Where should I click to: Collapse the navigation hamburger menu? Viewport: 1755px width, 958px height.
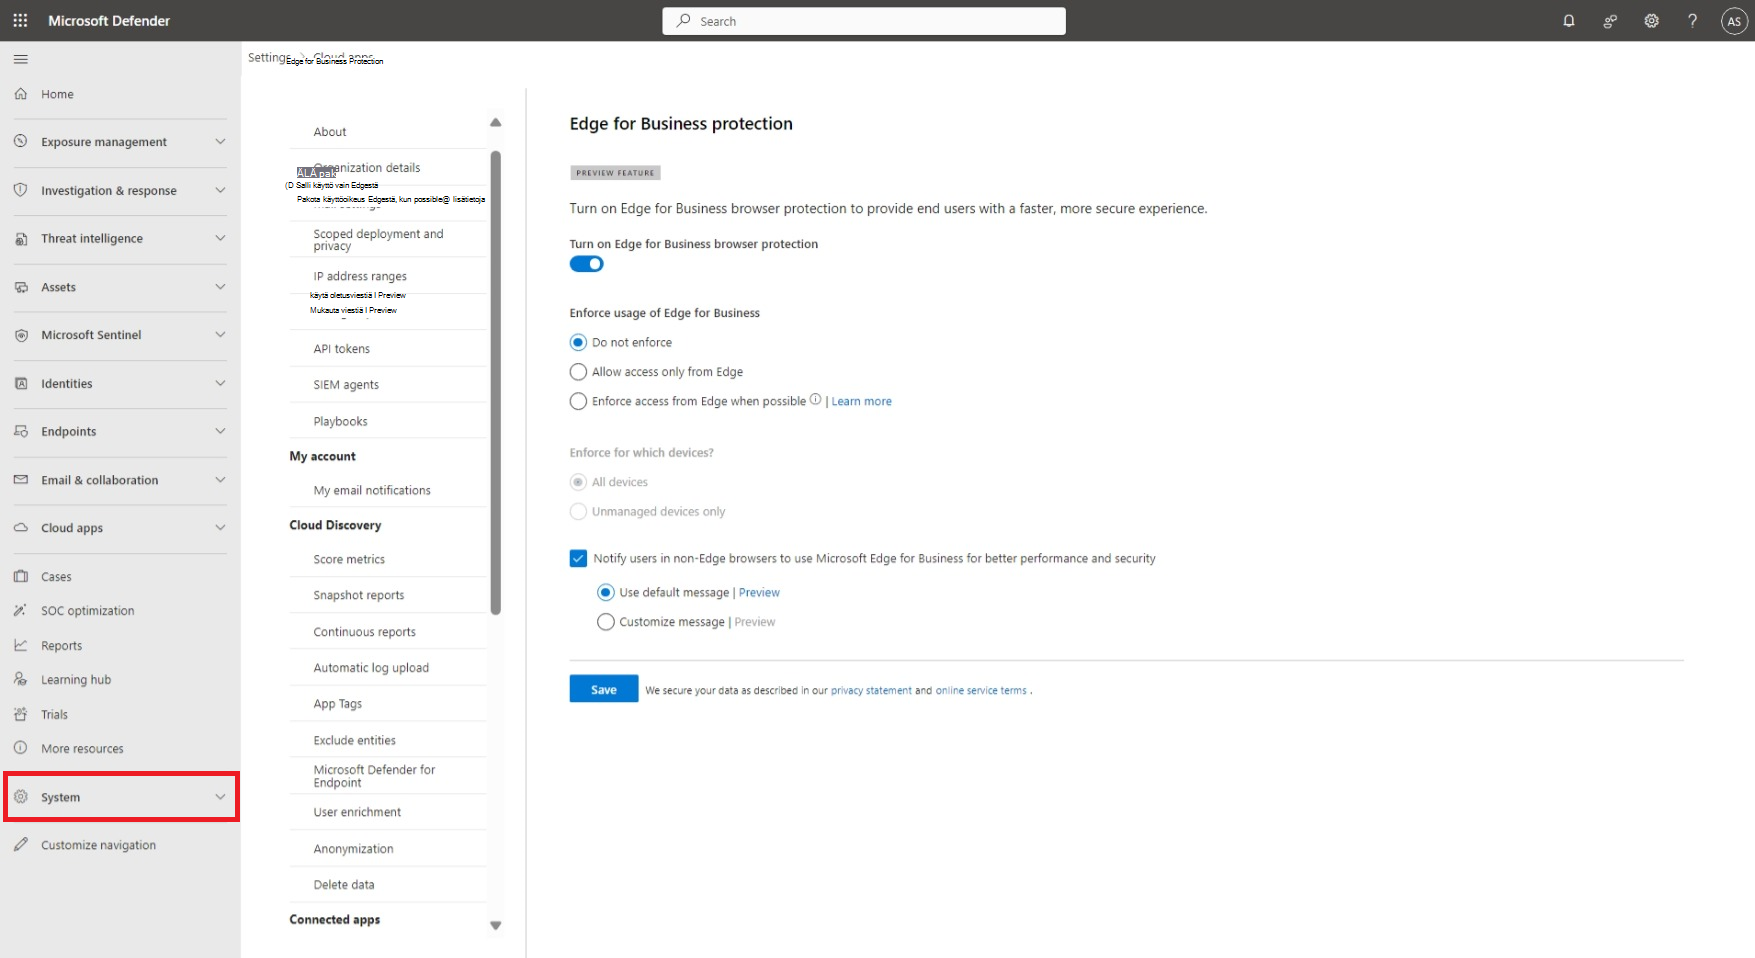20,60
